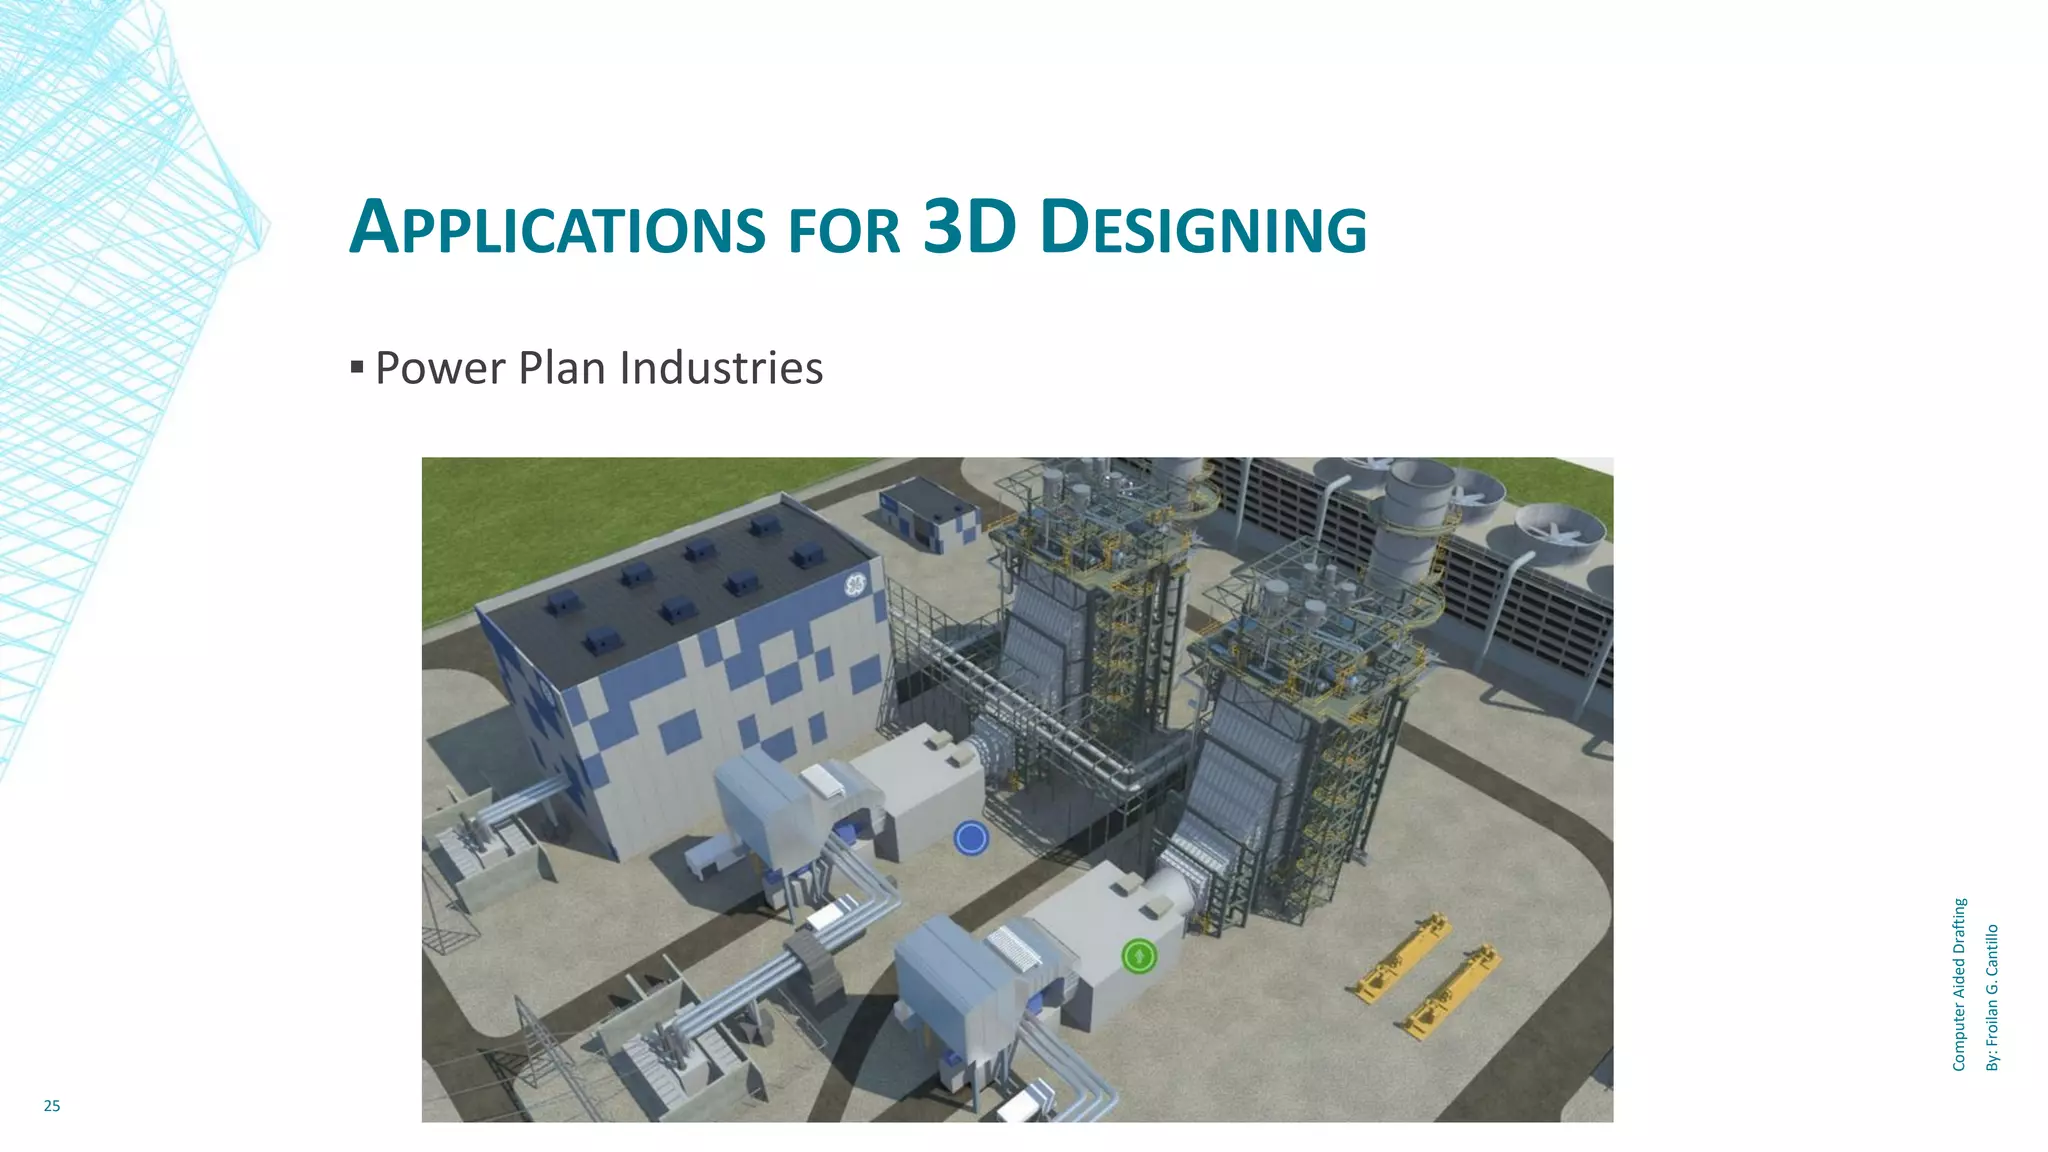
Task: Click the slide title Applications for 3D Designing
Action: click(x=858, y=227)
